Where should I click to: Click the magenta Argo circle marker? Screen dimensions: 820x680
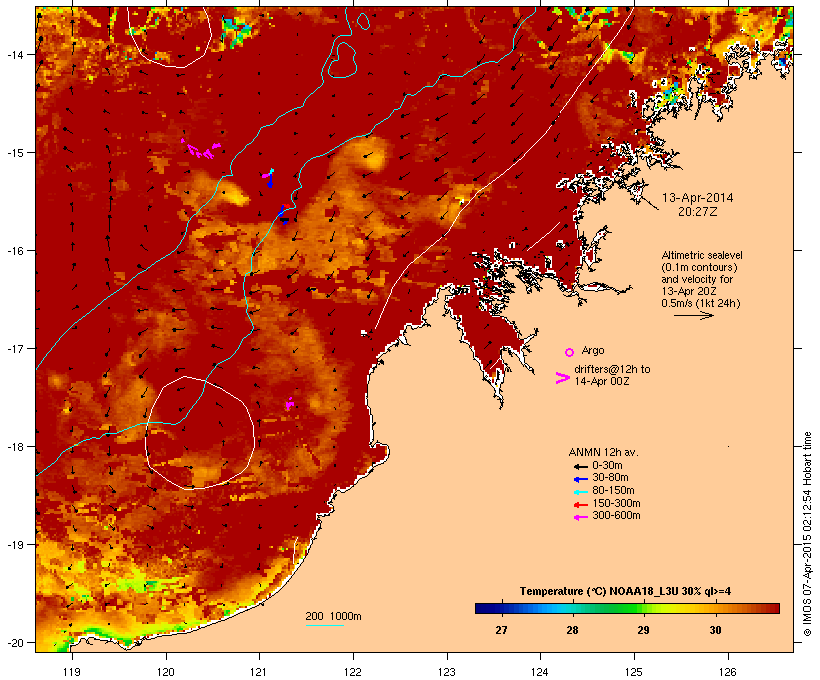[x=569, y=352]
